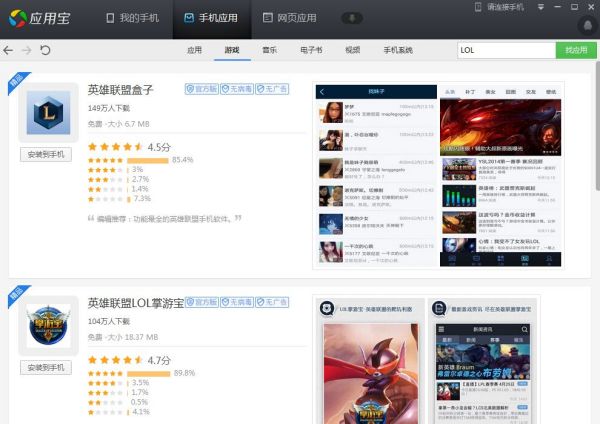
Task: Click the 请连接手机 connect phone icon
Action: tap(478, 7)
